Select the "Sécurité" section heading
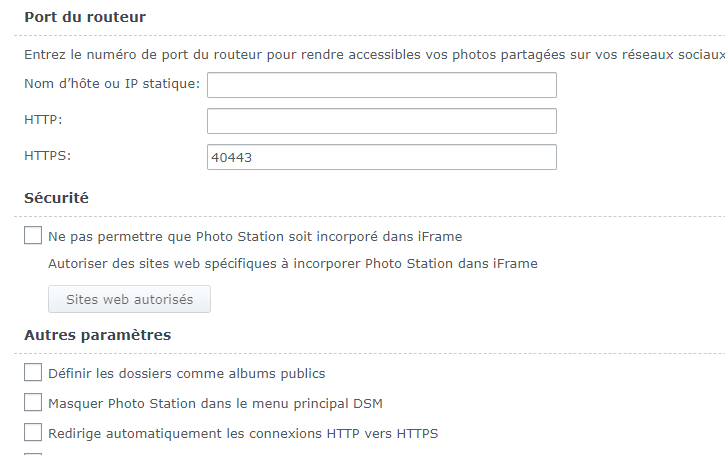725x455 pixels. click(56, 198)
